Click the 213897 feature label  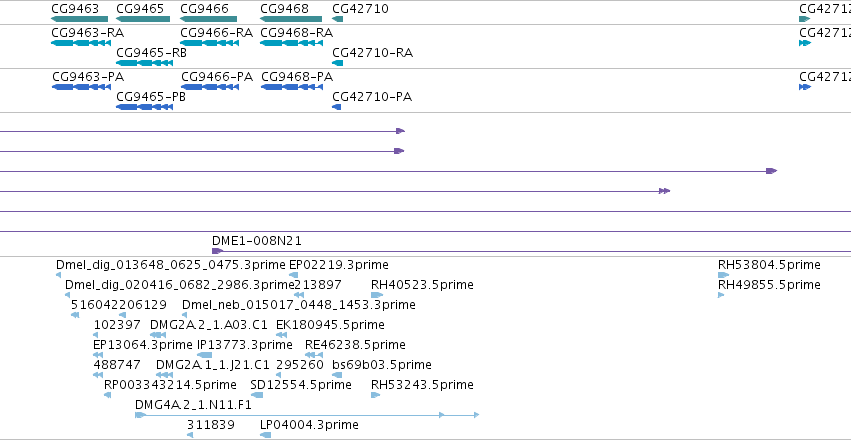pyautogui.click(x=317, y=285)
